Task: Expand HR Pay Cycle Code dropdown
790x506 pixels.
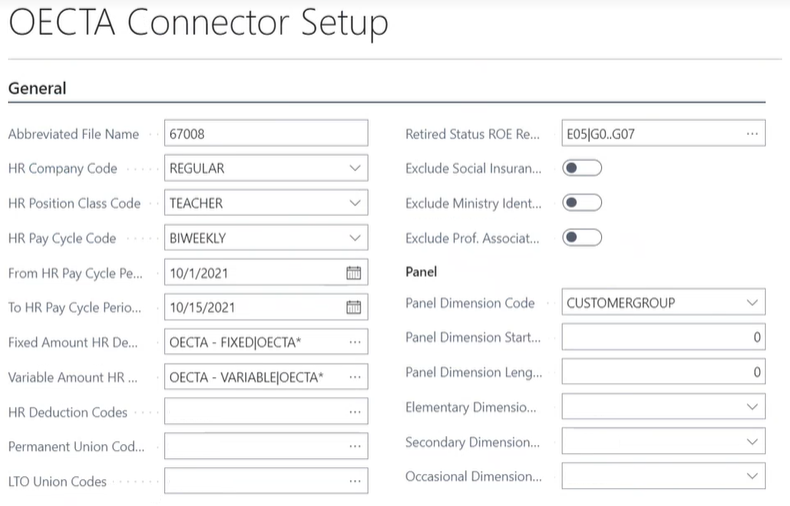Action: 355,237
